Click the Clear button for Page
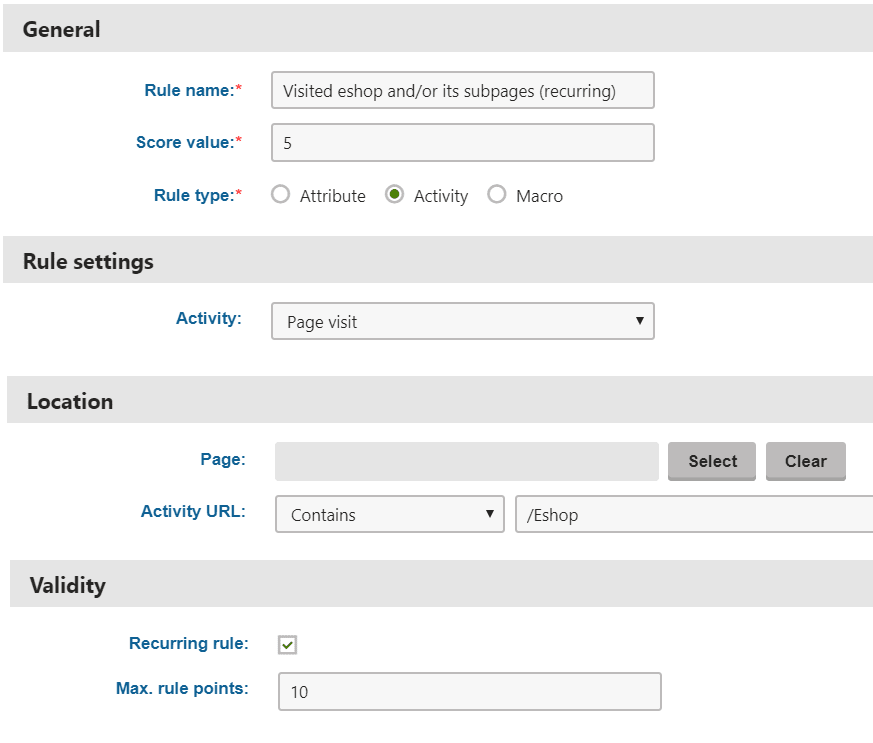 pyautogui.click(x=806, y=461)
